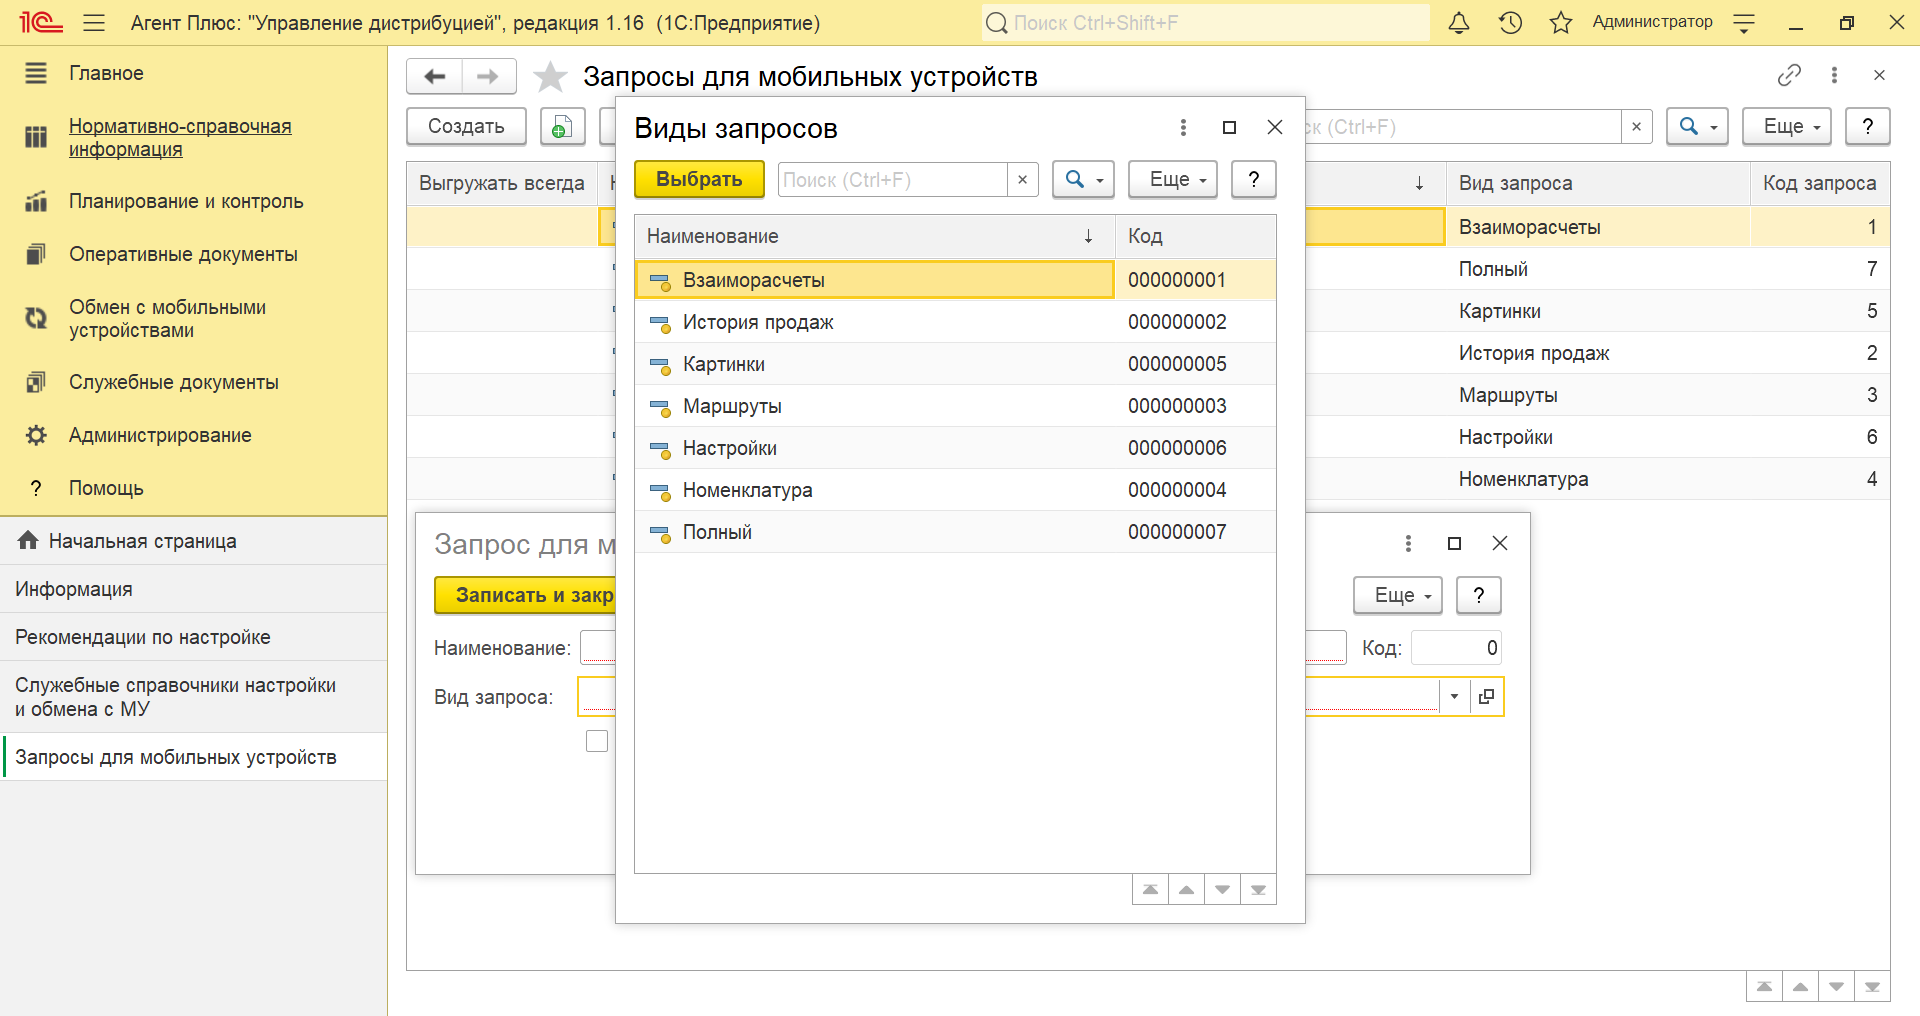
Task: Click the Создать button
Action: point(466,127)
